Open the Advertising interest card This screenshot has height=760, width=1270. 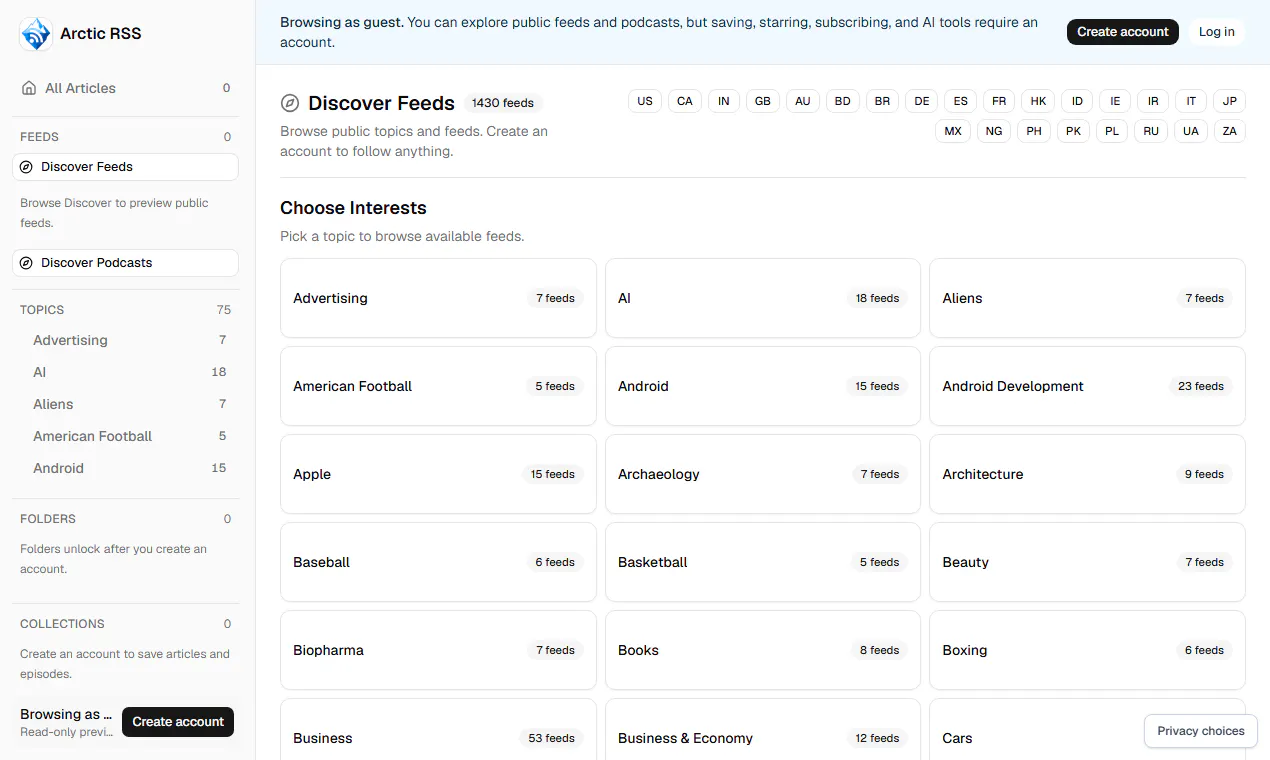[x=438, y=298]
